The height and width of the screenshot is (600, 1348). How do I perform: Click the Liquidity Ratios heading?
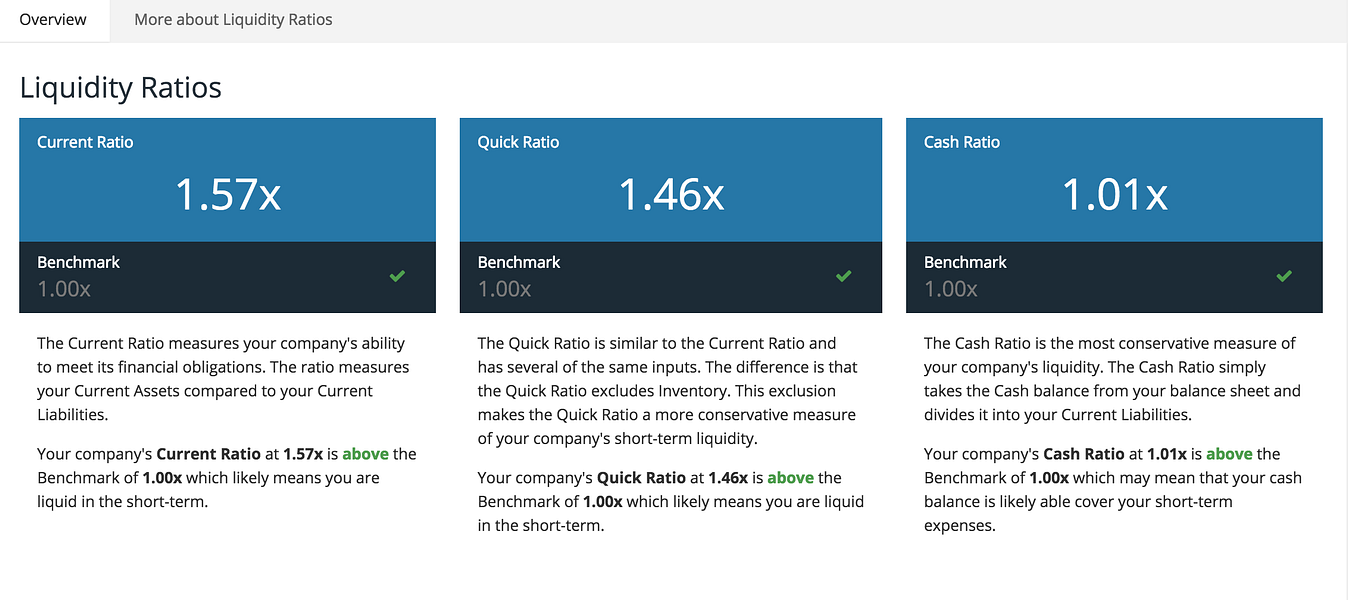click(120, 88)
